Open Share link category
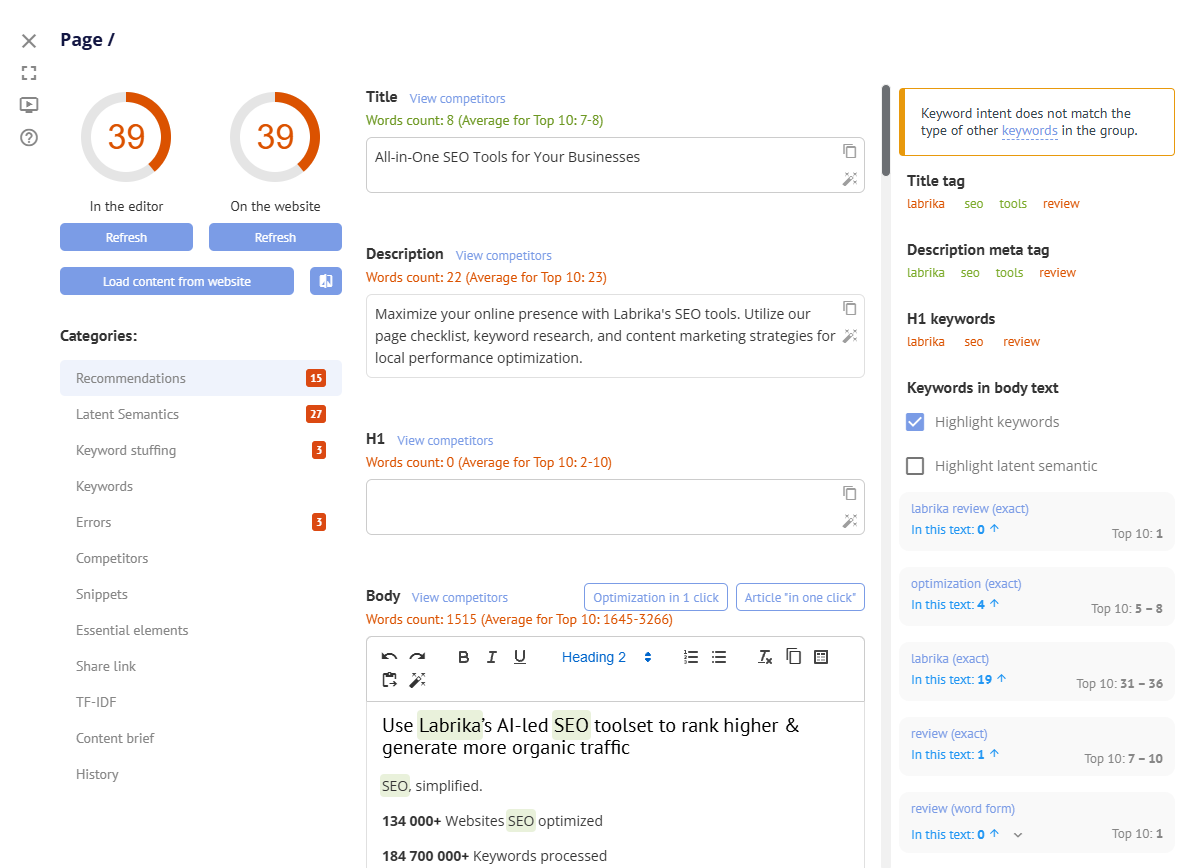 pyautogui.click(x=201, y=666)
